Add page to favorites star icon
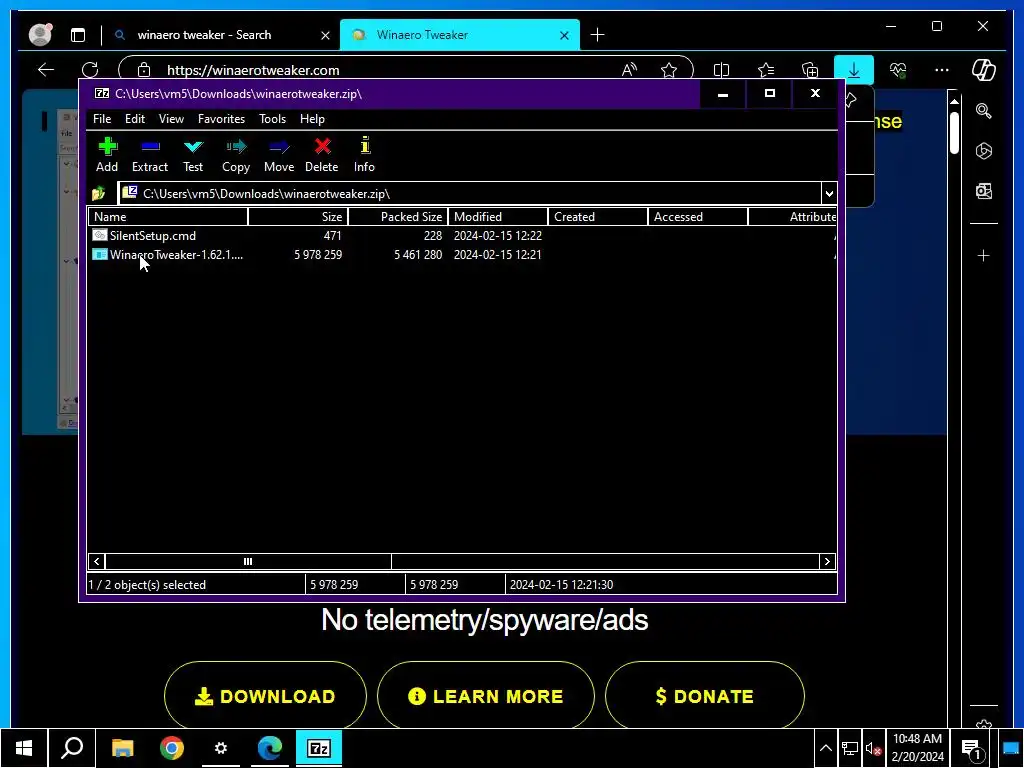This screenshot has height=768, width=1024. [x=669, y=70]
